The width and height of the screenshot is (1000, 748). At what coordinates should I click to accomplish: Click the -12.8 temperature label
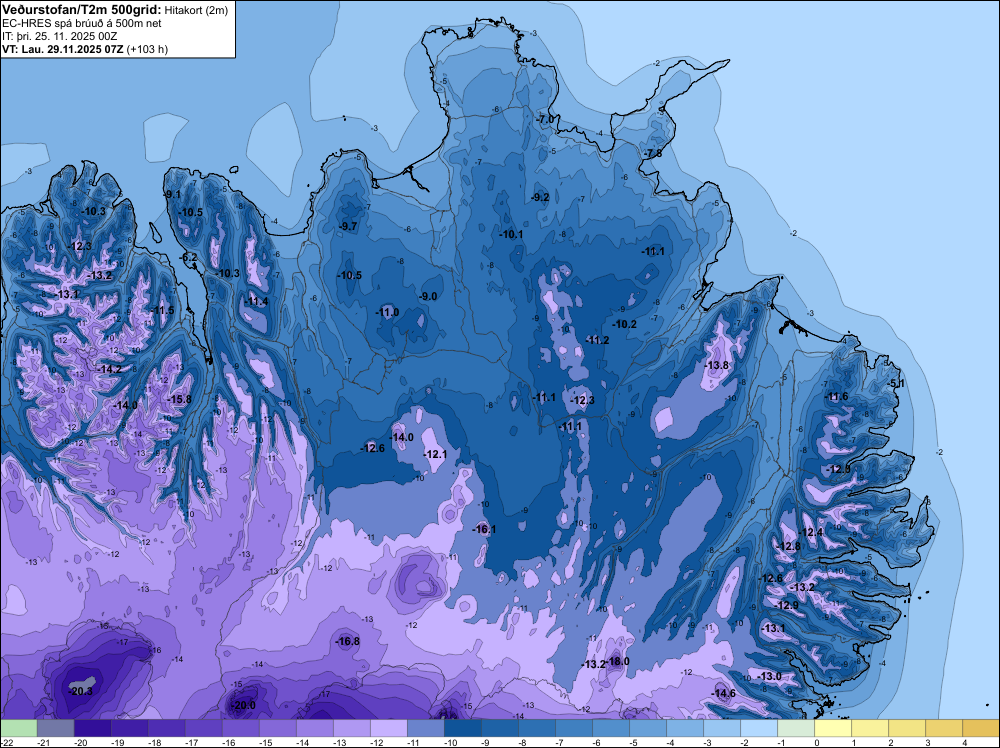[x=788, y=546]
